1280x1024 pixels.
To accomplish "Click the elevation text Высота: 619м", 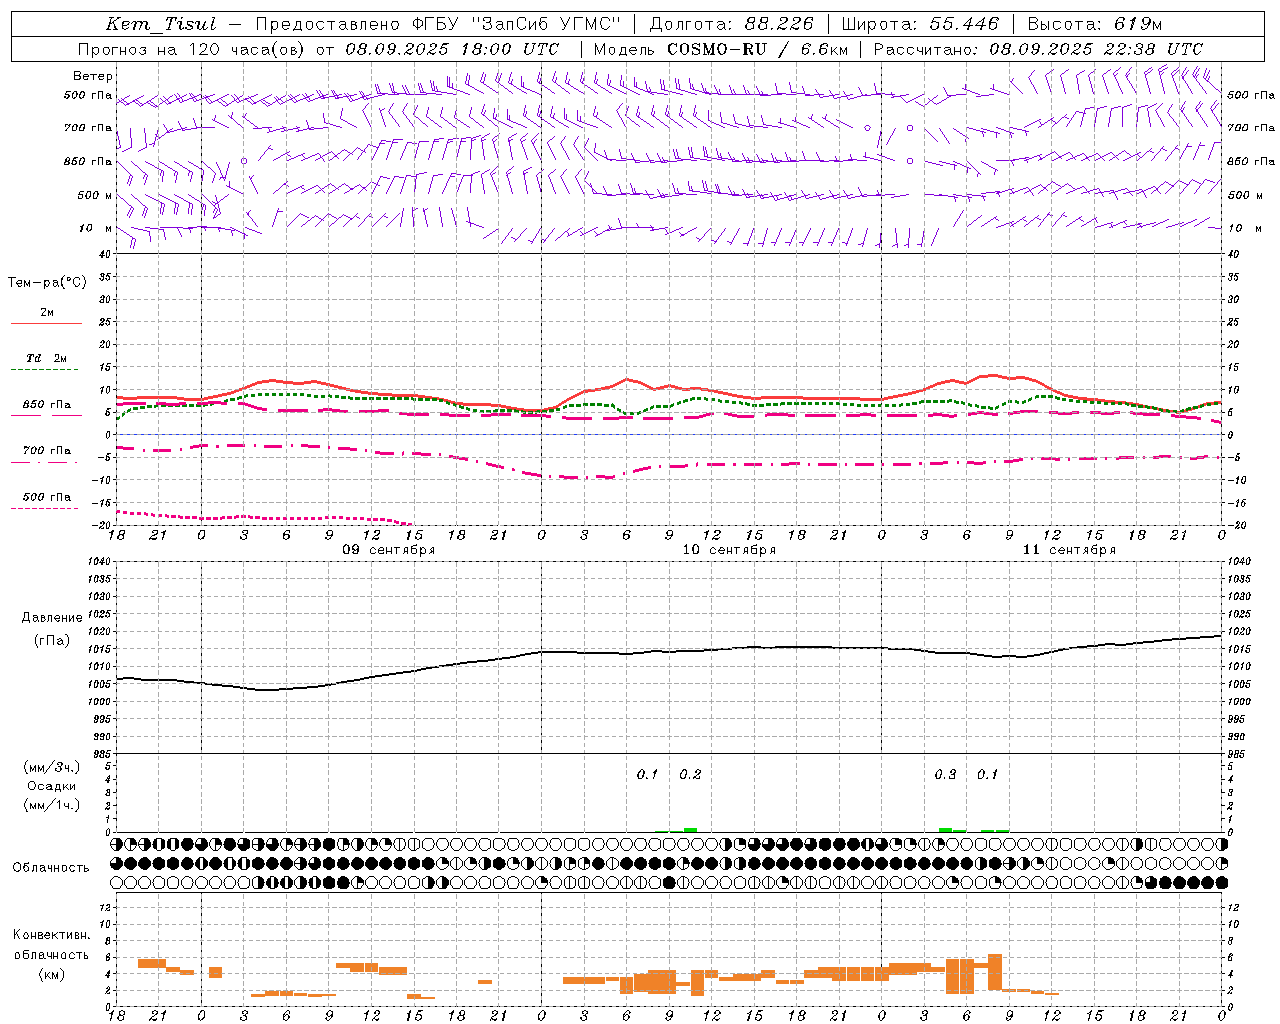I will (1095, 24).
